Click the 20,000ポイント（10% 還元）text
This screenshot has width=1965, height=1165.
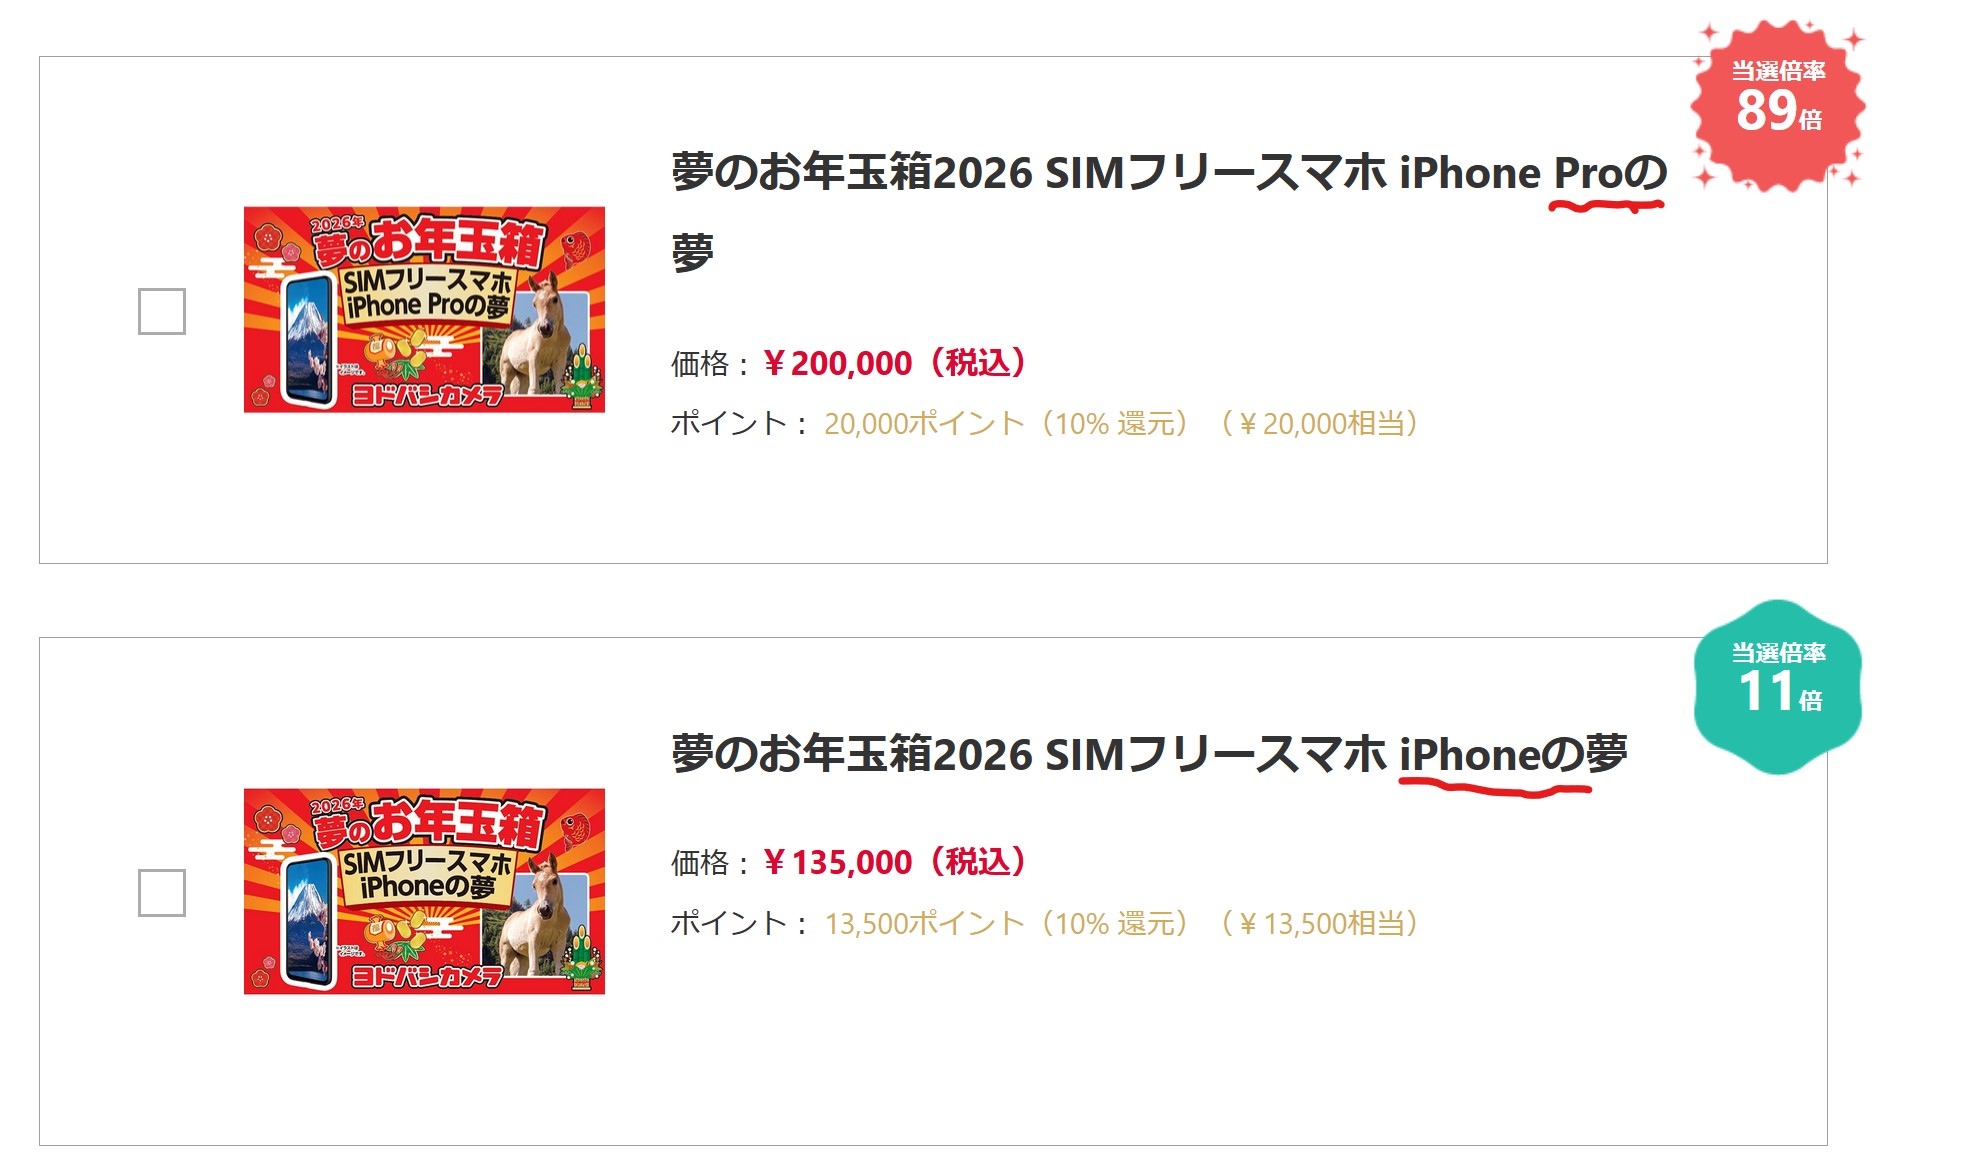pos(1006,424)
